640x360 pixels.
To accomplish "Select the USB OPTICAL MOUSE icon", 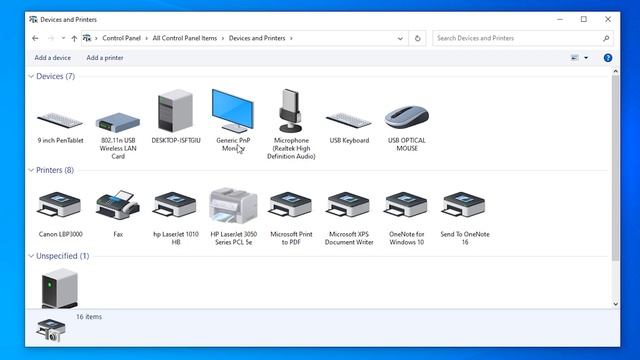I will click(x=407, y=117).
